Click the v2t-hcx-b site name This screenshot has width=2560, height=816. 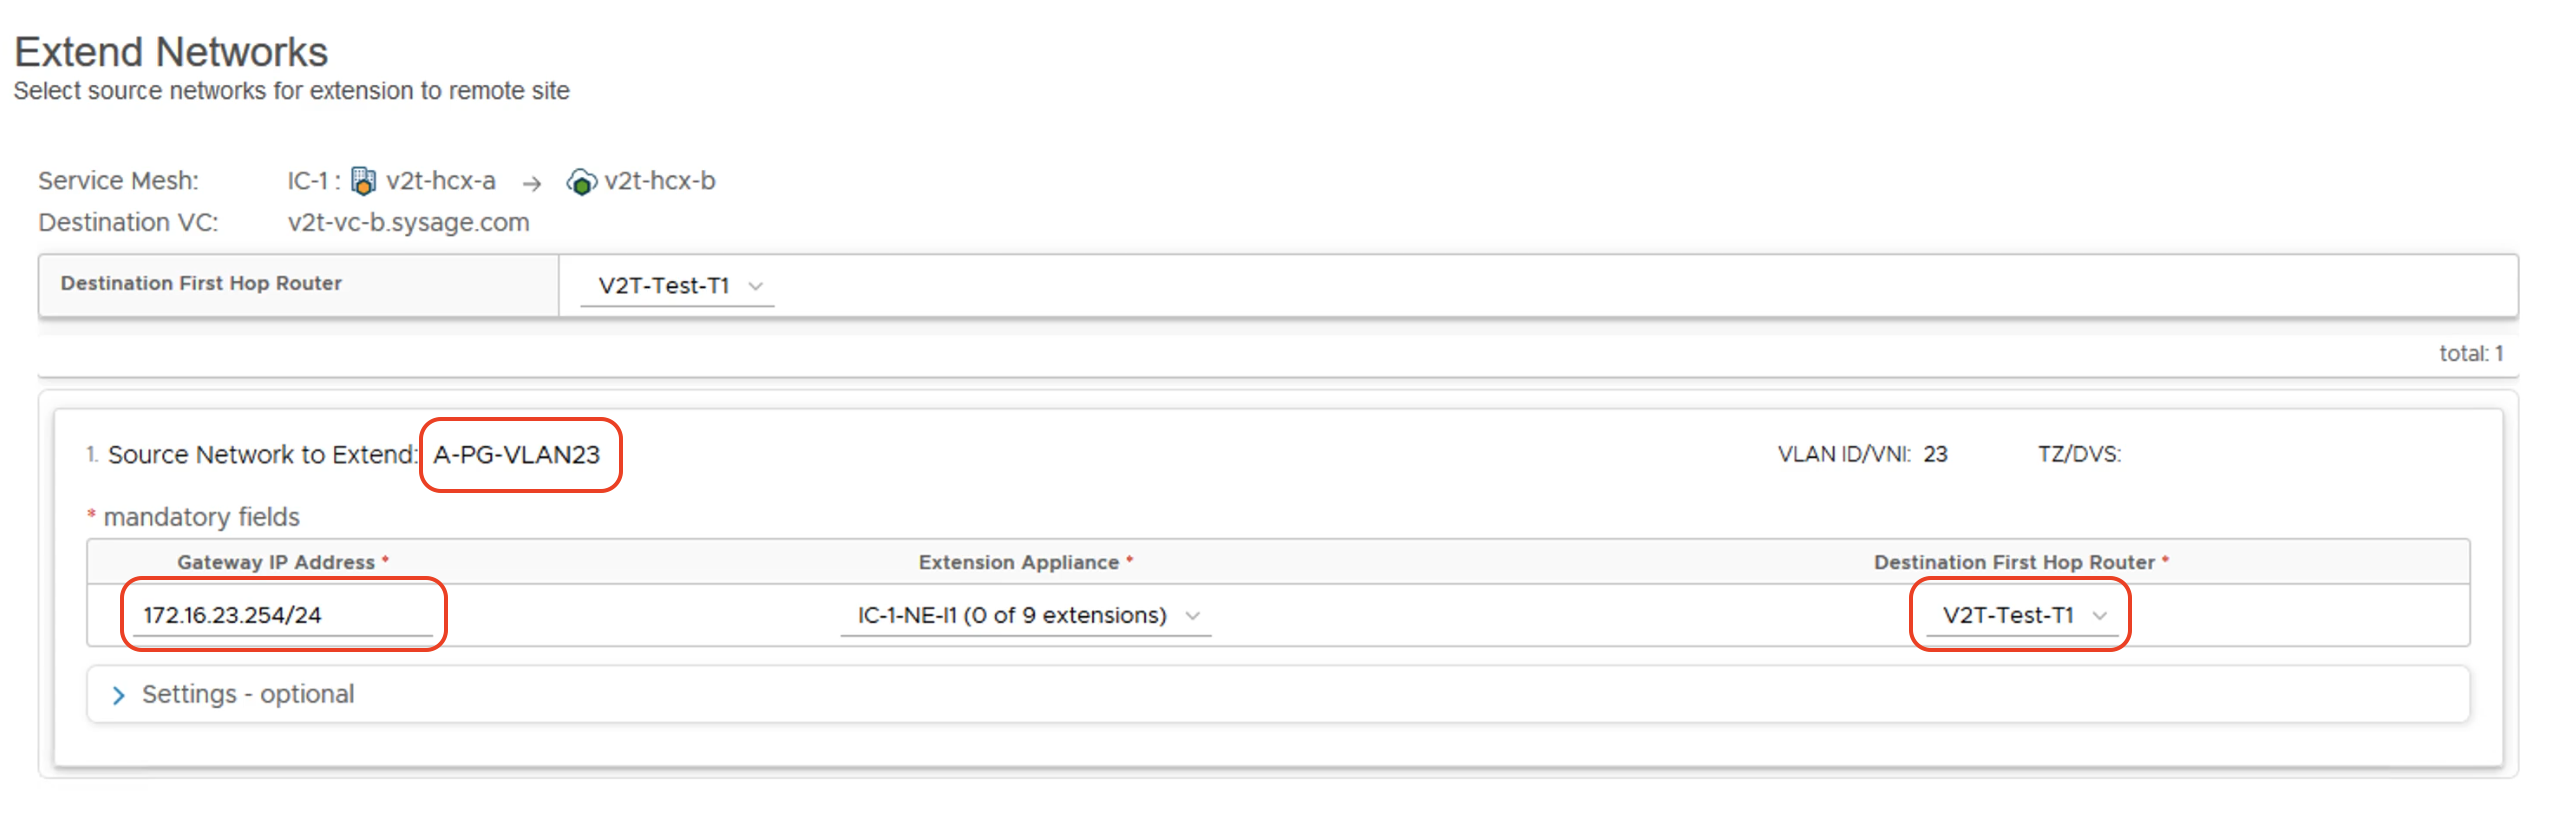point(660,181)
